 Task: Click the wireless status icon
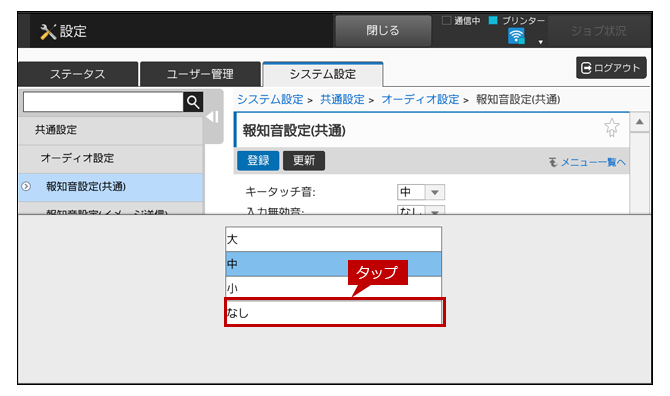point(516,36)
